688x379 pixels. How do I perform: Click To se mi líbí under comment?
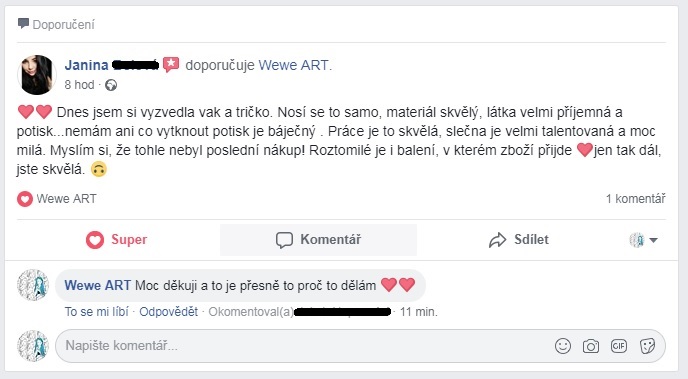tap(97, 312)
